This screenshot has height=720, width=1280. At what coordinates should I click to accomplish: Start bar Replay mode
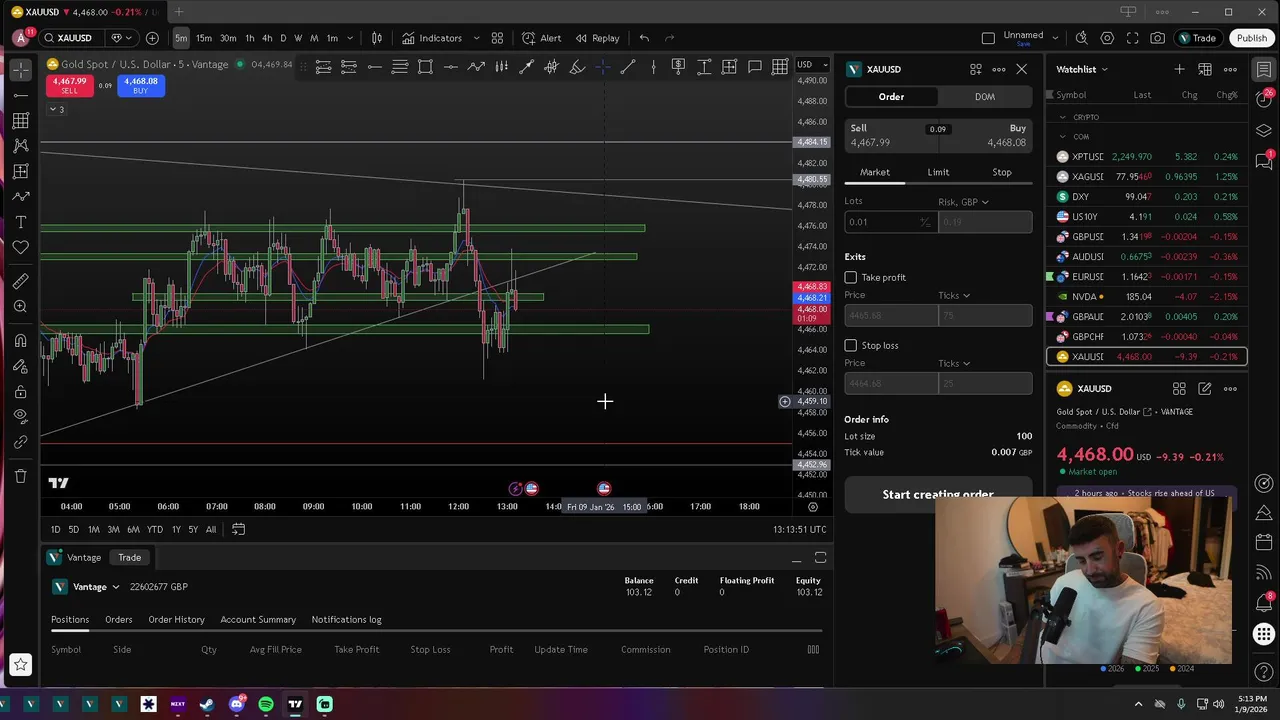(x=597, y=38)
